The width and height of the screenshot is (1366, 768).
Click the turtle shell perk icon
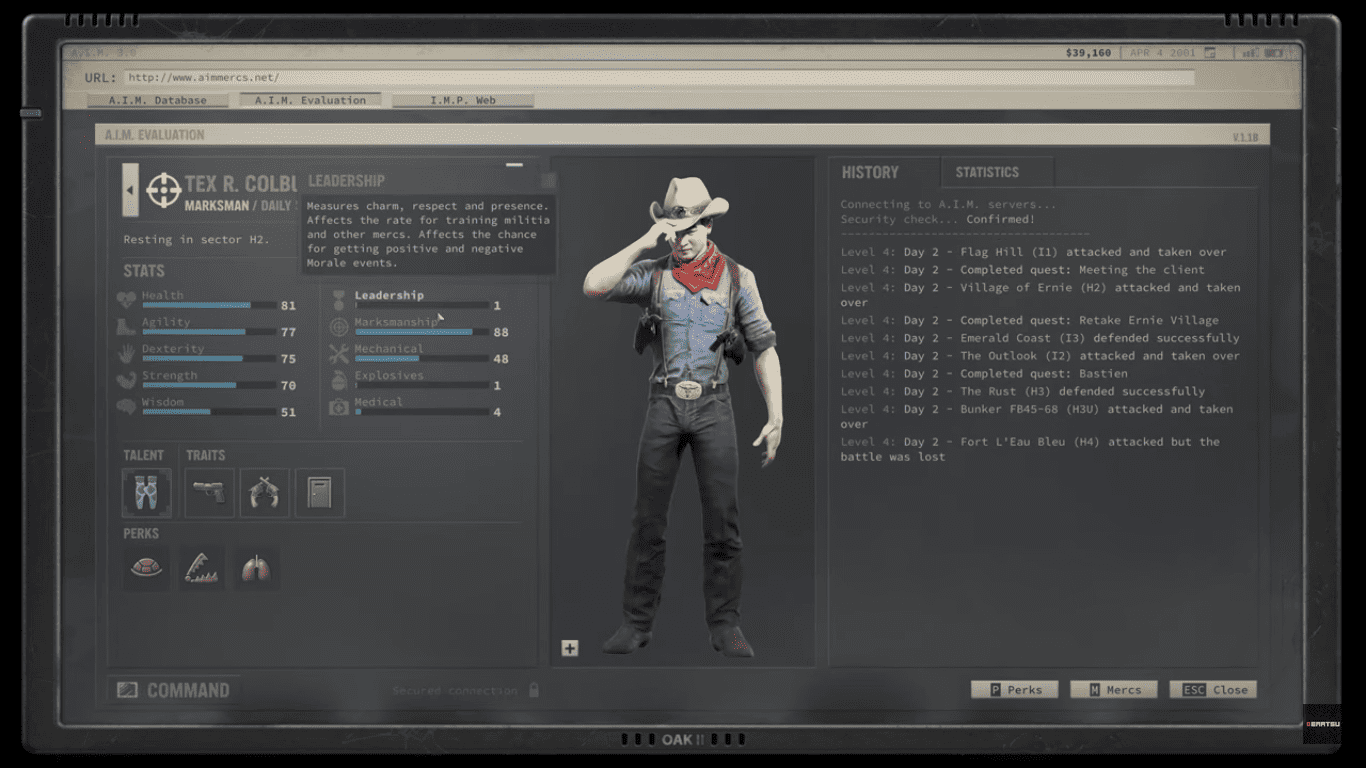click(x=146, y=569)
